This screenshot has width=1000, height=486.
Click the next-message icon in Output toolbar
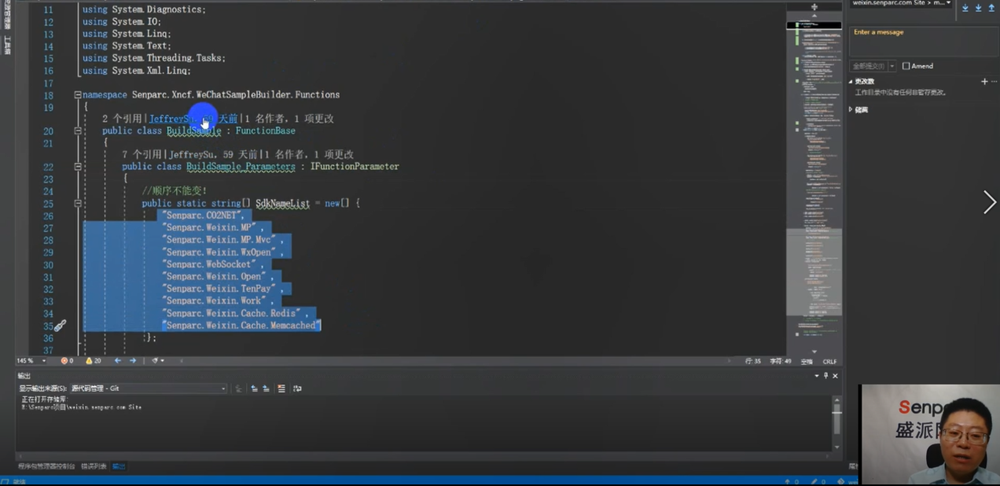pyautogui.click(x=266, y=388)
